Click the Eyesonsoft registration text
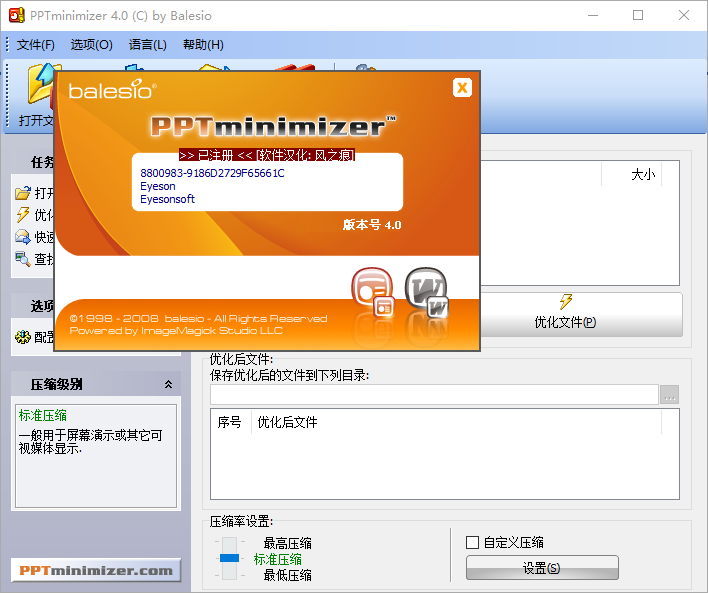The image size is (708, 593). 168,199
